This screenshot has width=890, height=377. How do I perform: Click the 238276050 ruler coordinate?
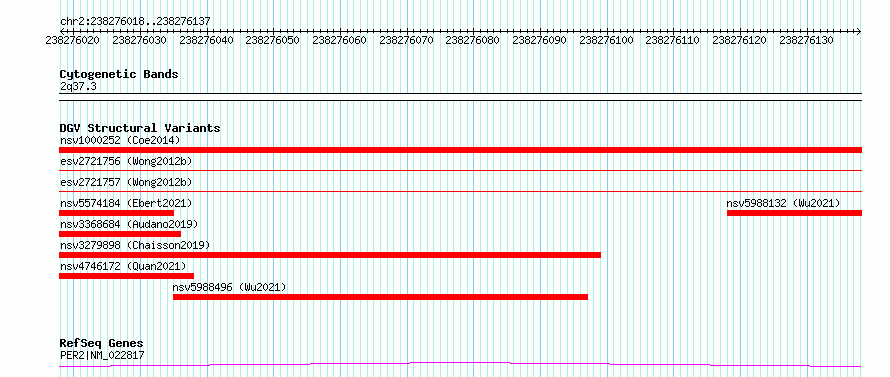click(273, 41)
